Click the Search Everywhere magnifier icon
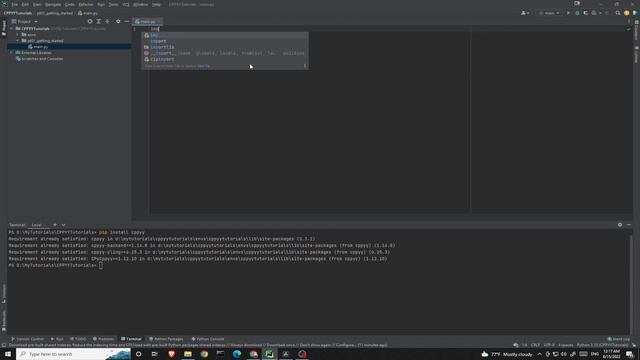This screenshot has width=640, height=360. (x=618, y=13)
